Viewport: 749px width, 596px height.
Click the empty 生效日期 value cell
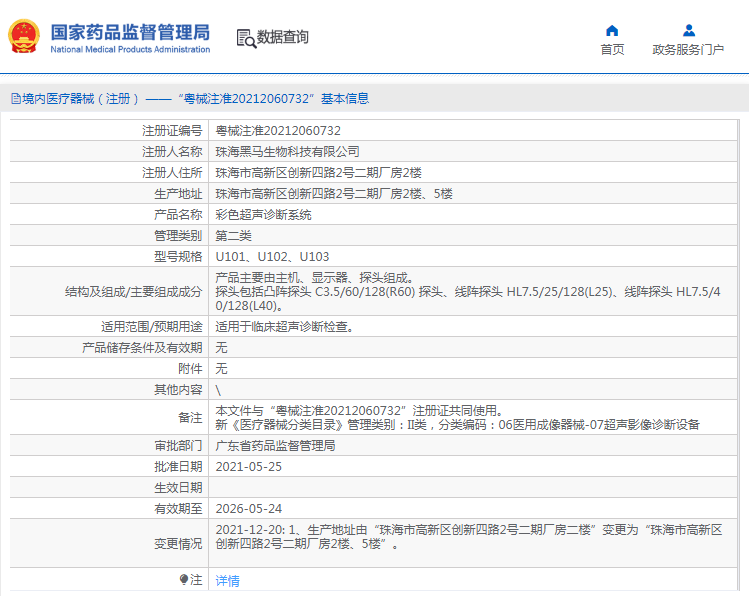click(x=473, y=488)
